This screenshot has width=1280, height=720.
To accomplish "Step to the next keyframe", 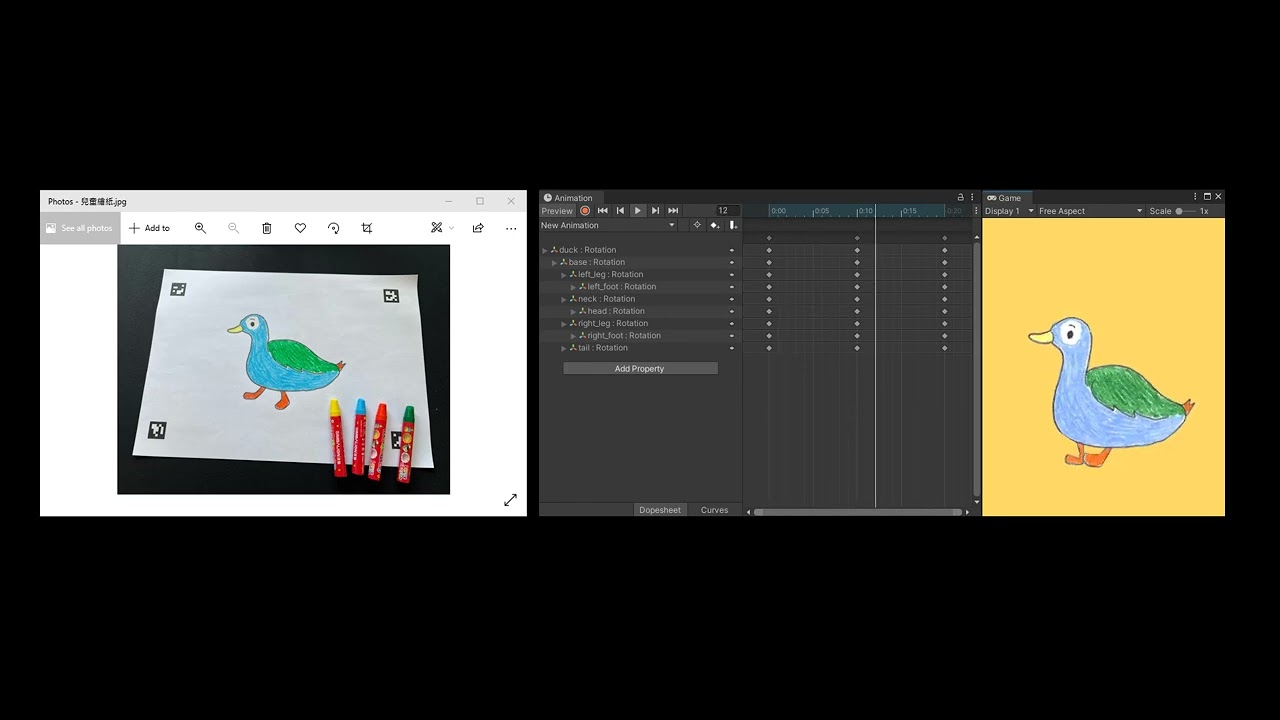I will point(655,211).
